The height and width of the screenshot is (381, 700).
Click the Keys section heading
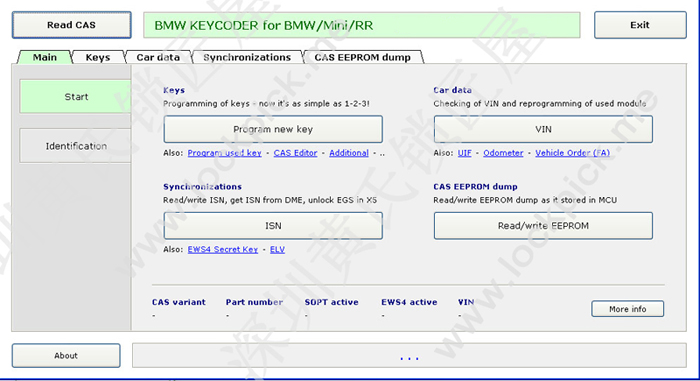click(x=174, y=90)
